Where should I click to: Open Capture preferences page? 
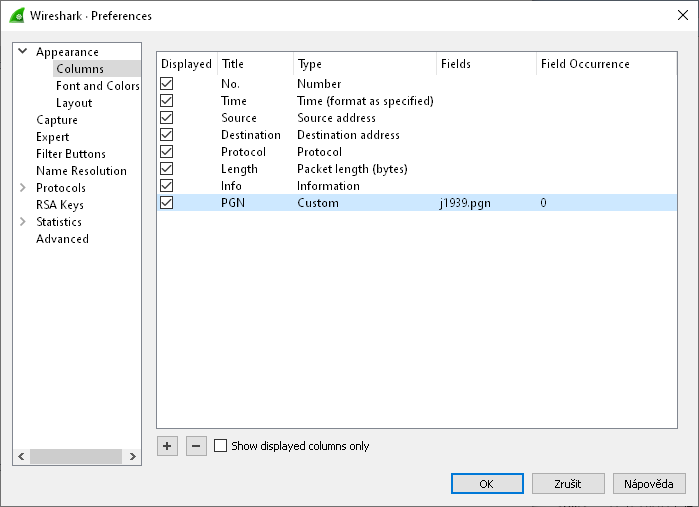pyautogui.click(x=57, y=120)
